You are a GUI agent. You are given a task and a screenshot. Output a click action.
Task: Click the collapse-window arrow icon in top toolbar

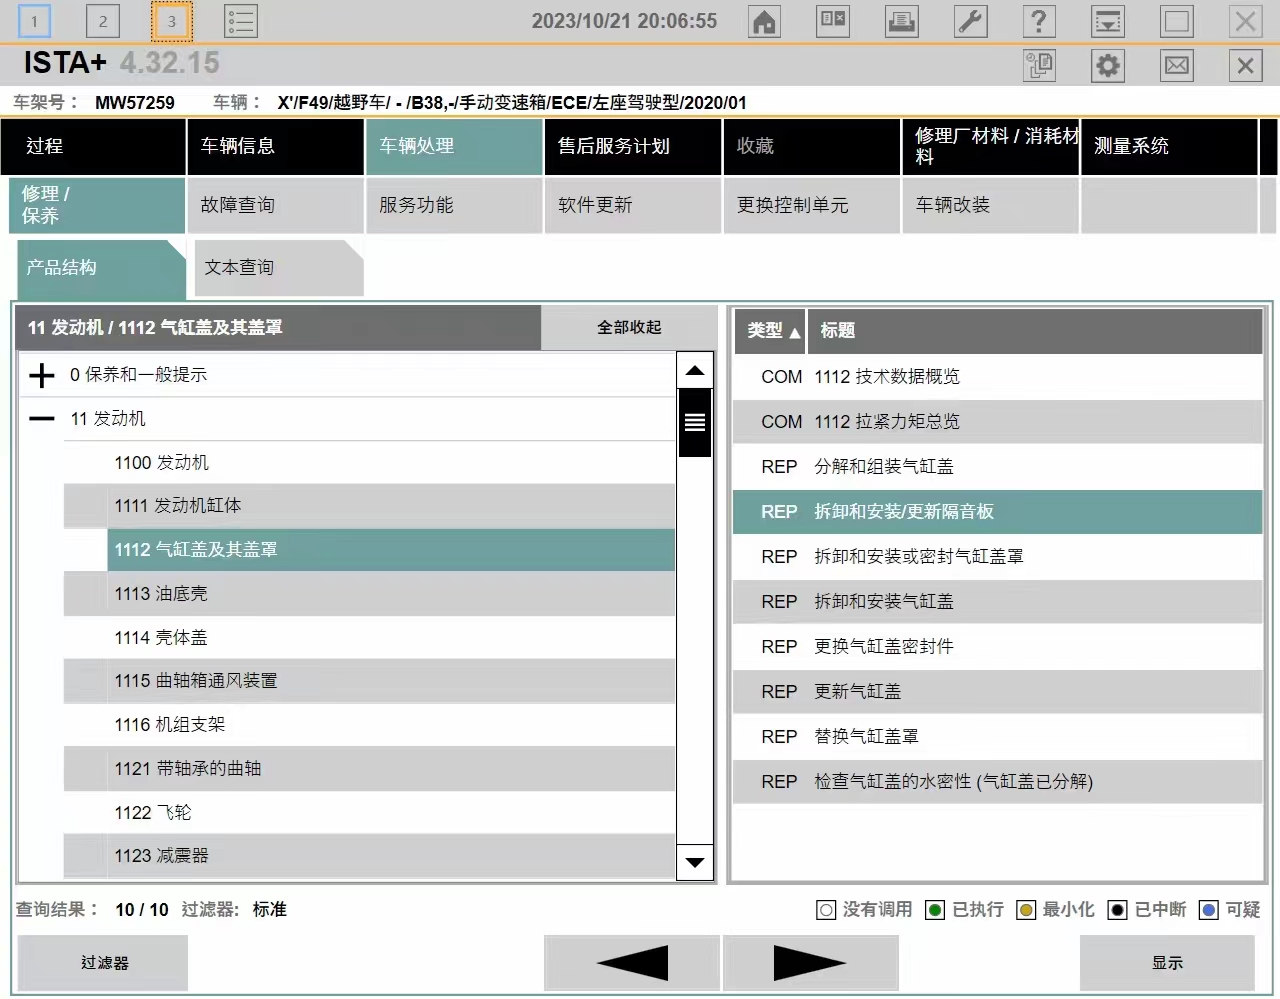pyautogui.click(x=1108, y=21)
